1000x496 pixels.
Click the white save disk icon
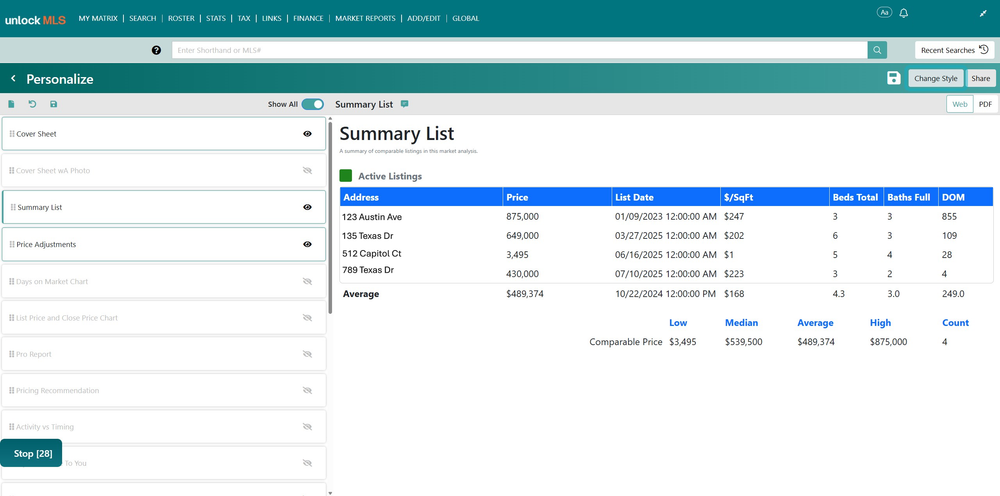893,78
